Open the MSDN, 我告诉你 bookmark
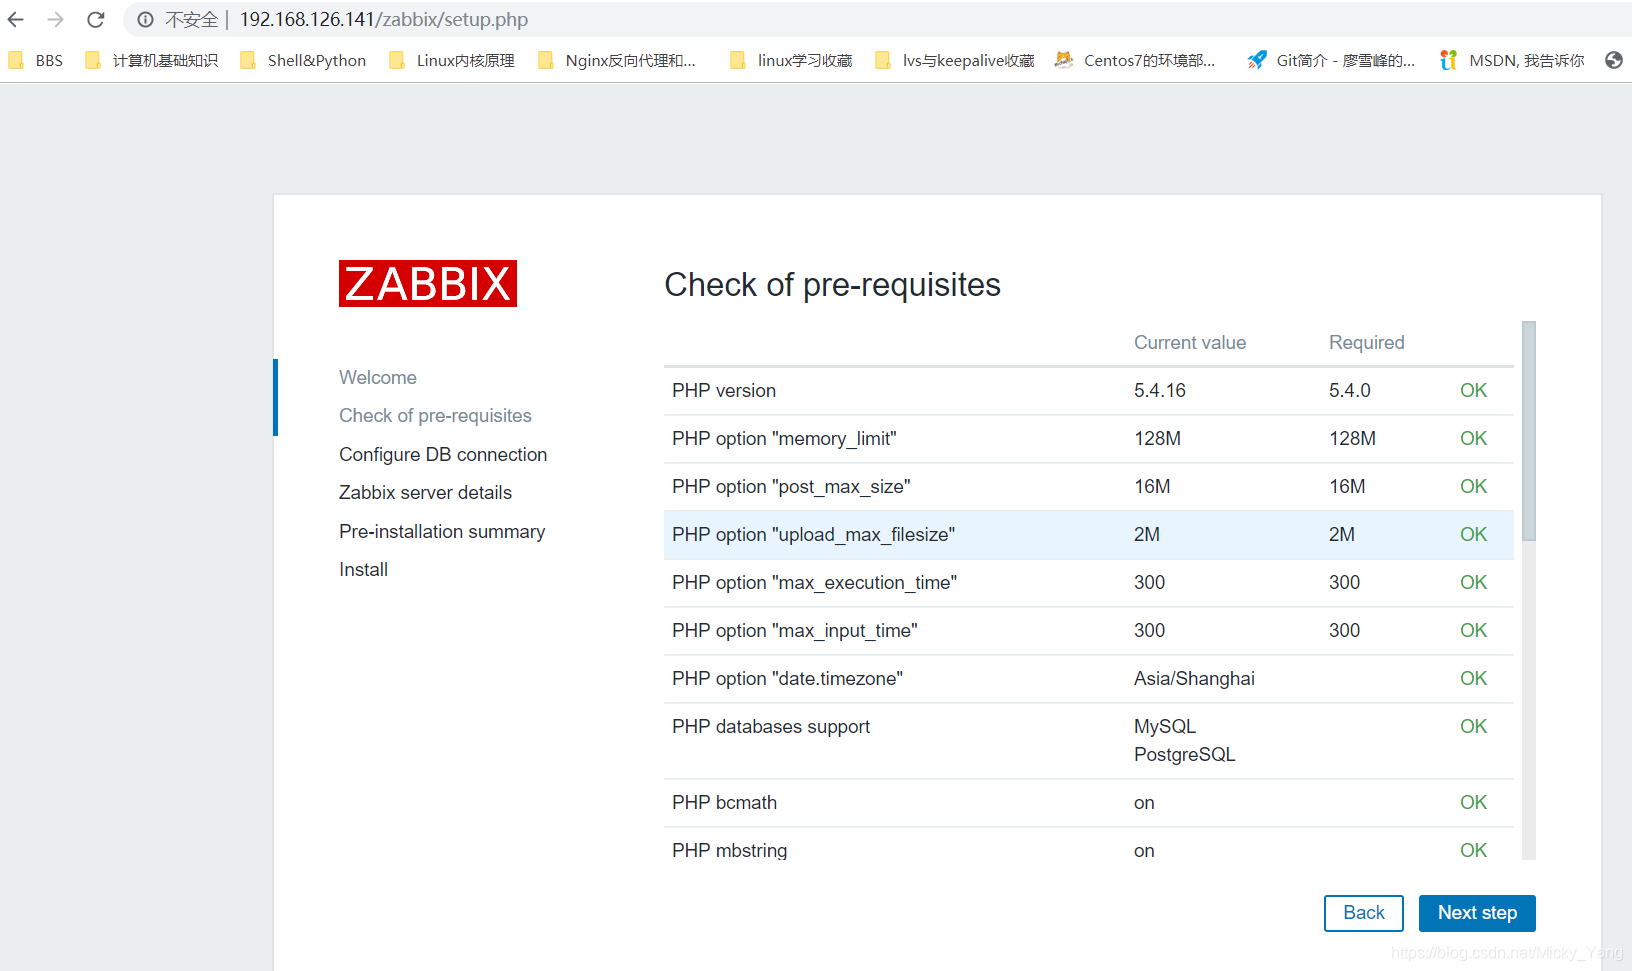 click(x=1512, y=61)
